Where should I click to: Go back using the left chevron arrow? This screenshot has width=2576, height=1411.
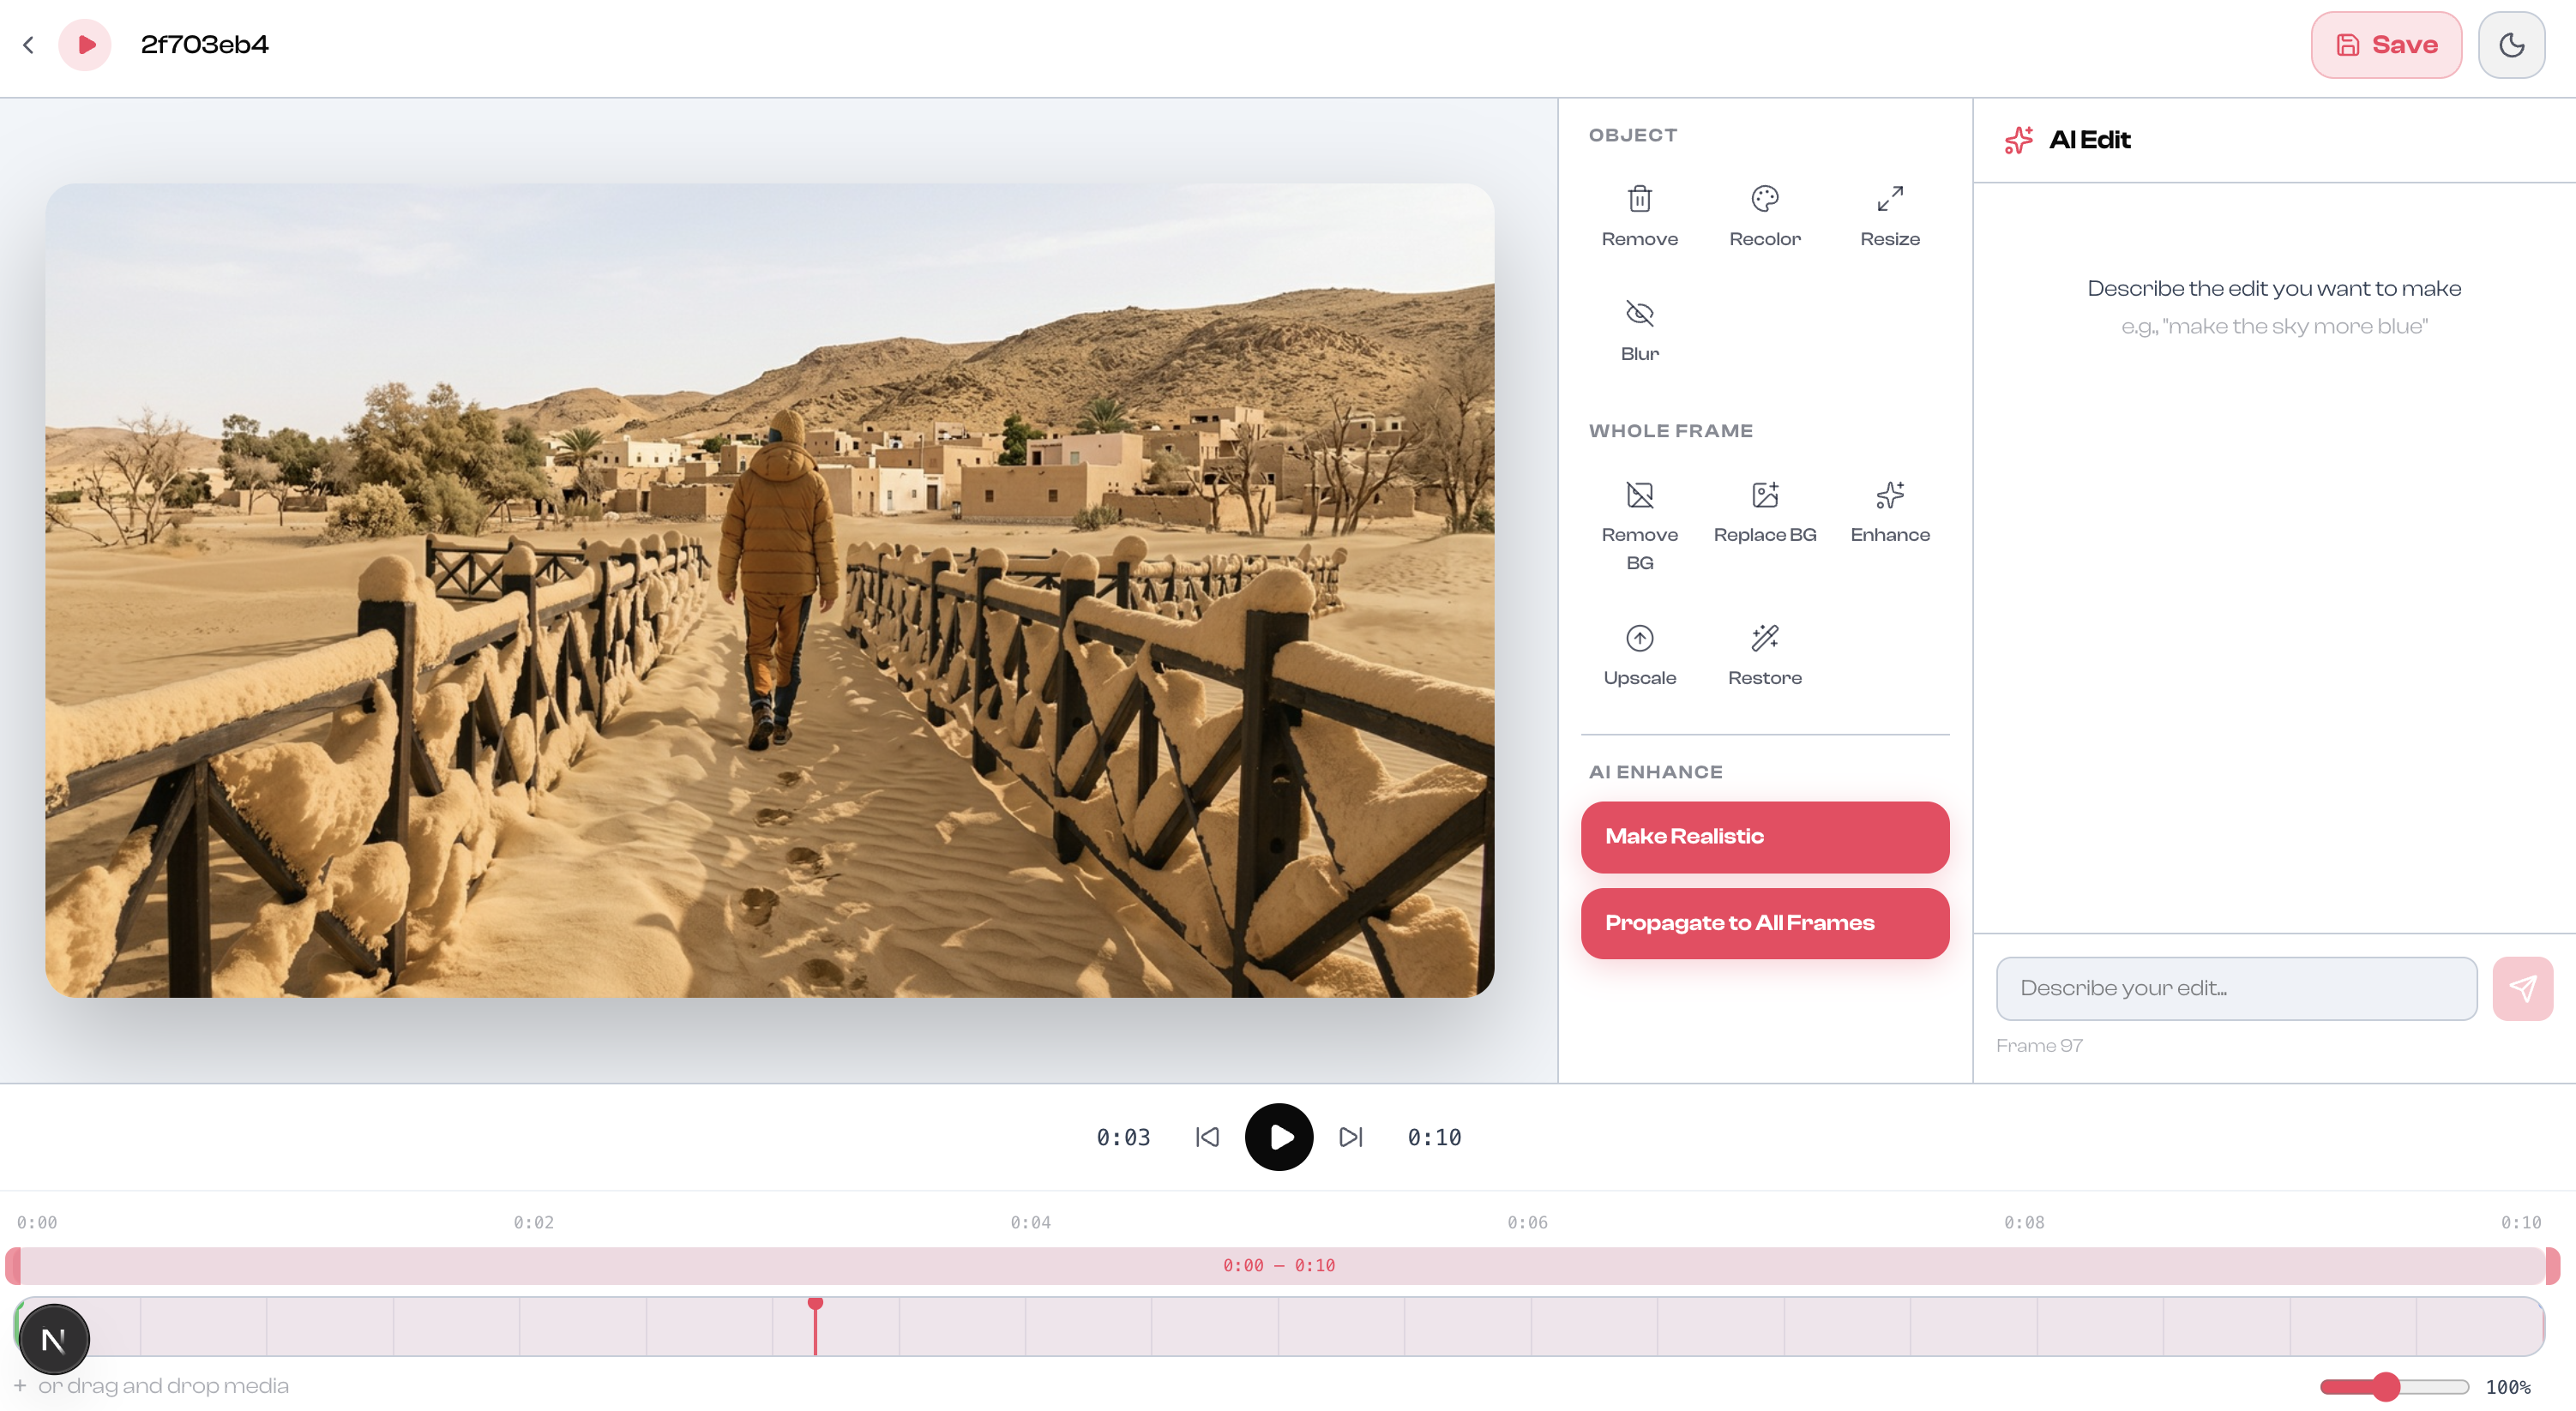coord(28,45)
